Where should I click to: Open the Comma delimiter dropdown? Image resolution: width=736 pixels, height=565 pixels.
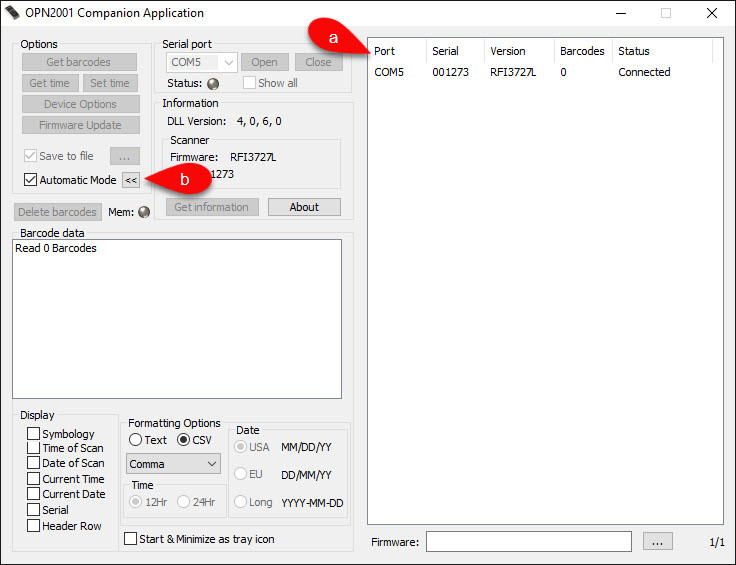[173, 464]
